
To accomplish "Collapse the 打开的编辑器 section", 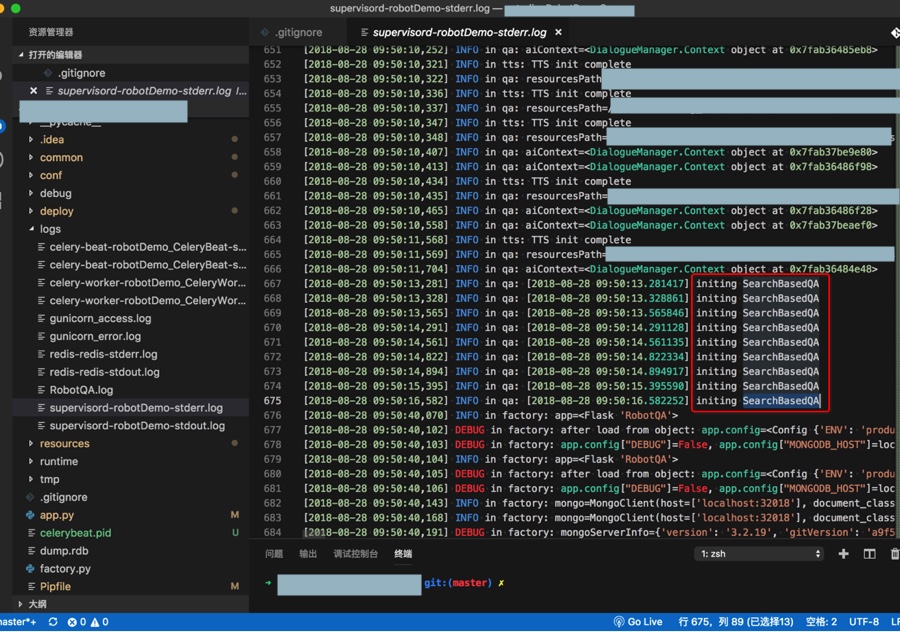I will [55, 55].
